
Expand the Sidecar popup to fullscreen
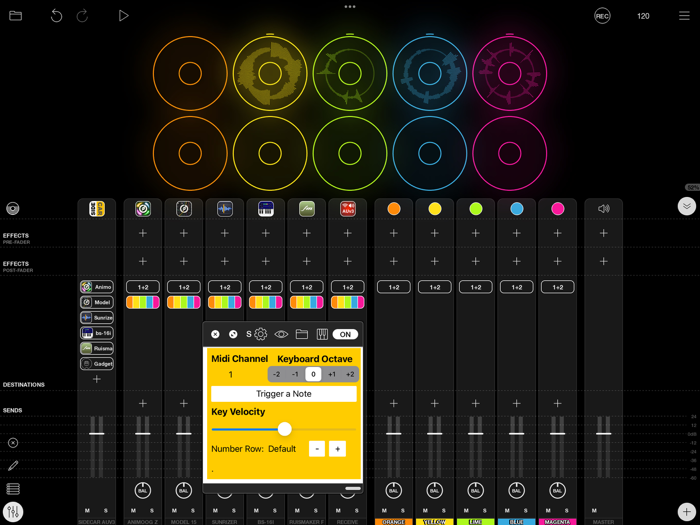coord(233,334)
